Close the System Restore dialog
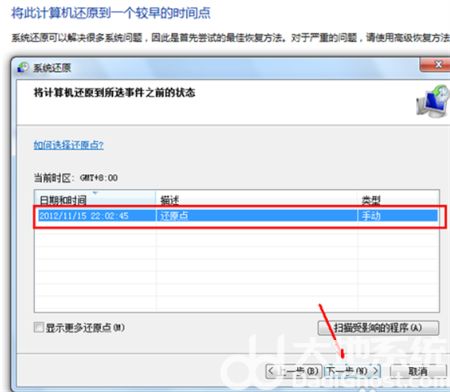Viewport: 450px width, 392px height. point(435,65)
